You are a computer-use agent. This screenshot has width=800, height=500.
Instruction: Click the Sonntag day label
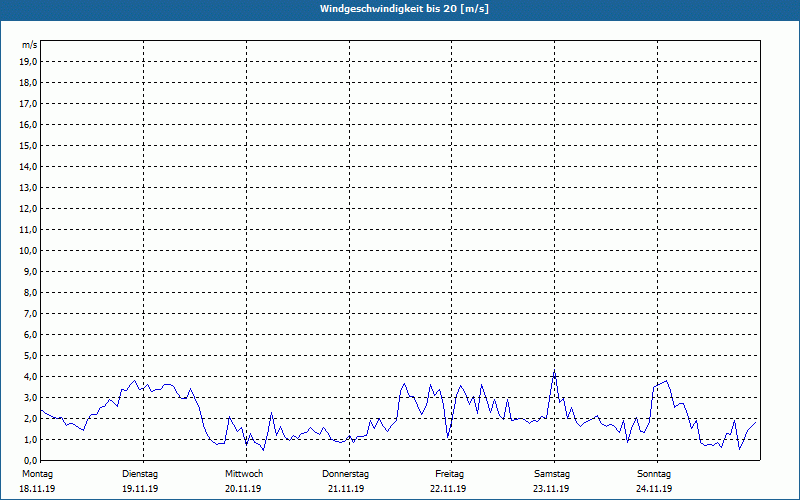coord(654,473)
